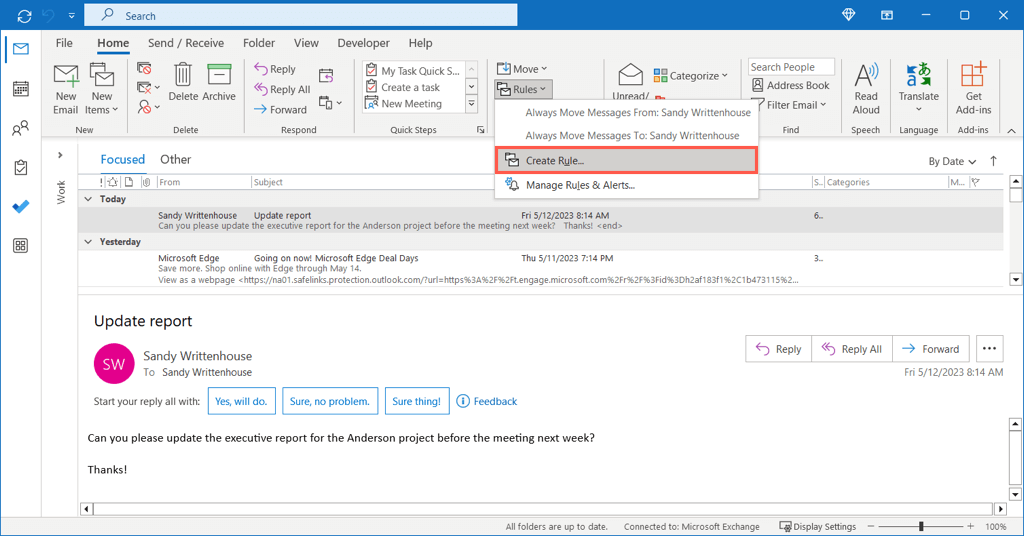Expand the Quick Steps gallery
The image size is (1024, 536).
coord(472,104)
